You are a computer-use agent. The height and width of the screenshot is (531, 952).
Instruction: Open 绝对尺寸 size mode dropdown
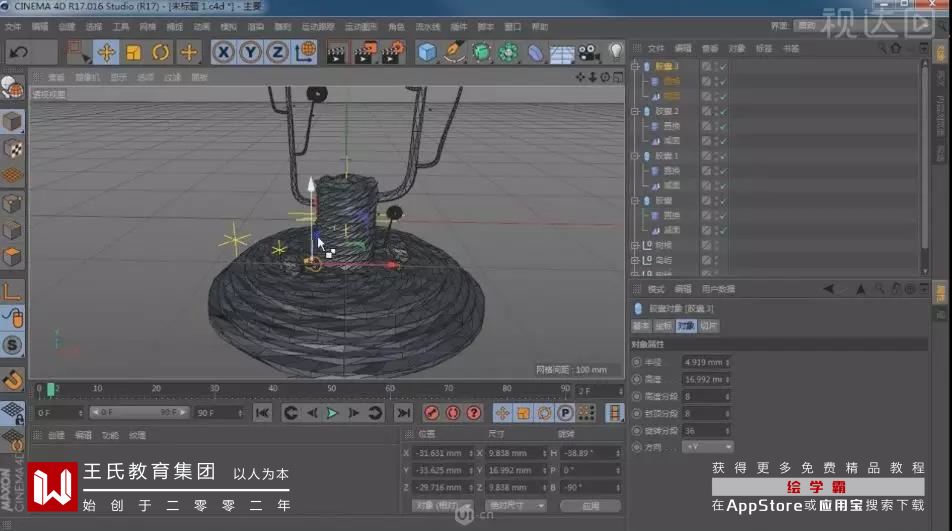pyautogui.click(x=515, y=506)
